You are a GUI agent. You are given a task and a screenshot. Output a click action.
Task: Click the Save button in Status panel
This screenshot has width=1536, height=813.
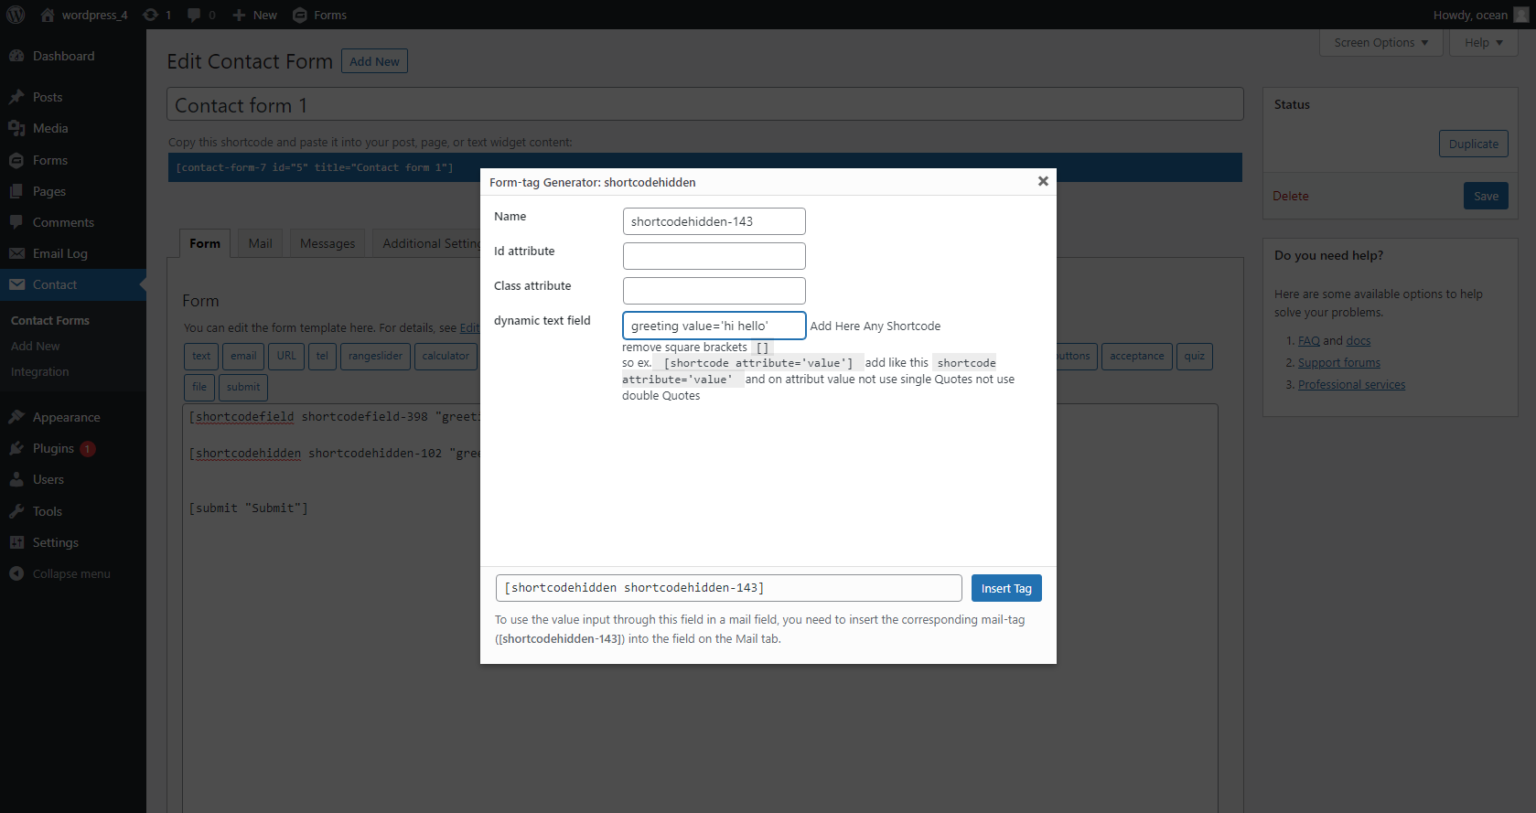click(1485, 195)
